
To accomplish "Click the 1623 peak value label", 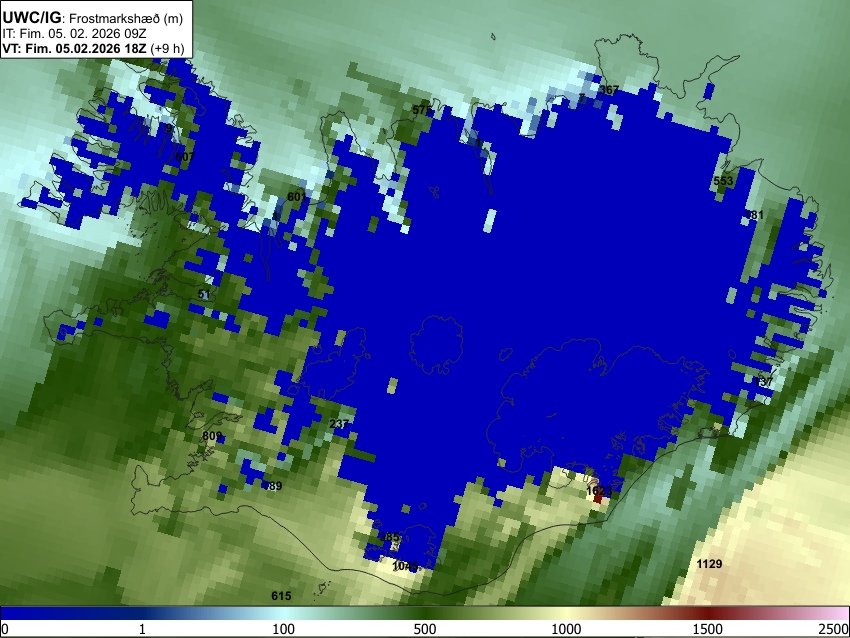I will point(599,492).
